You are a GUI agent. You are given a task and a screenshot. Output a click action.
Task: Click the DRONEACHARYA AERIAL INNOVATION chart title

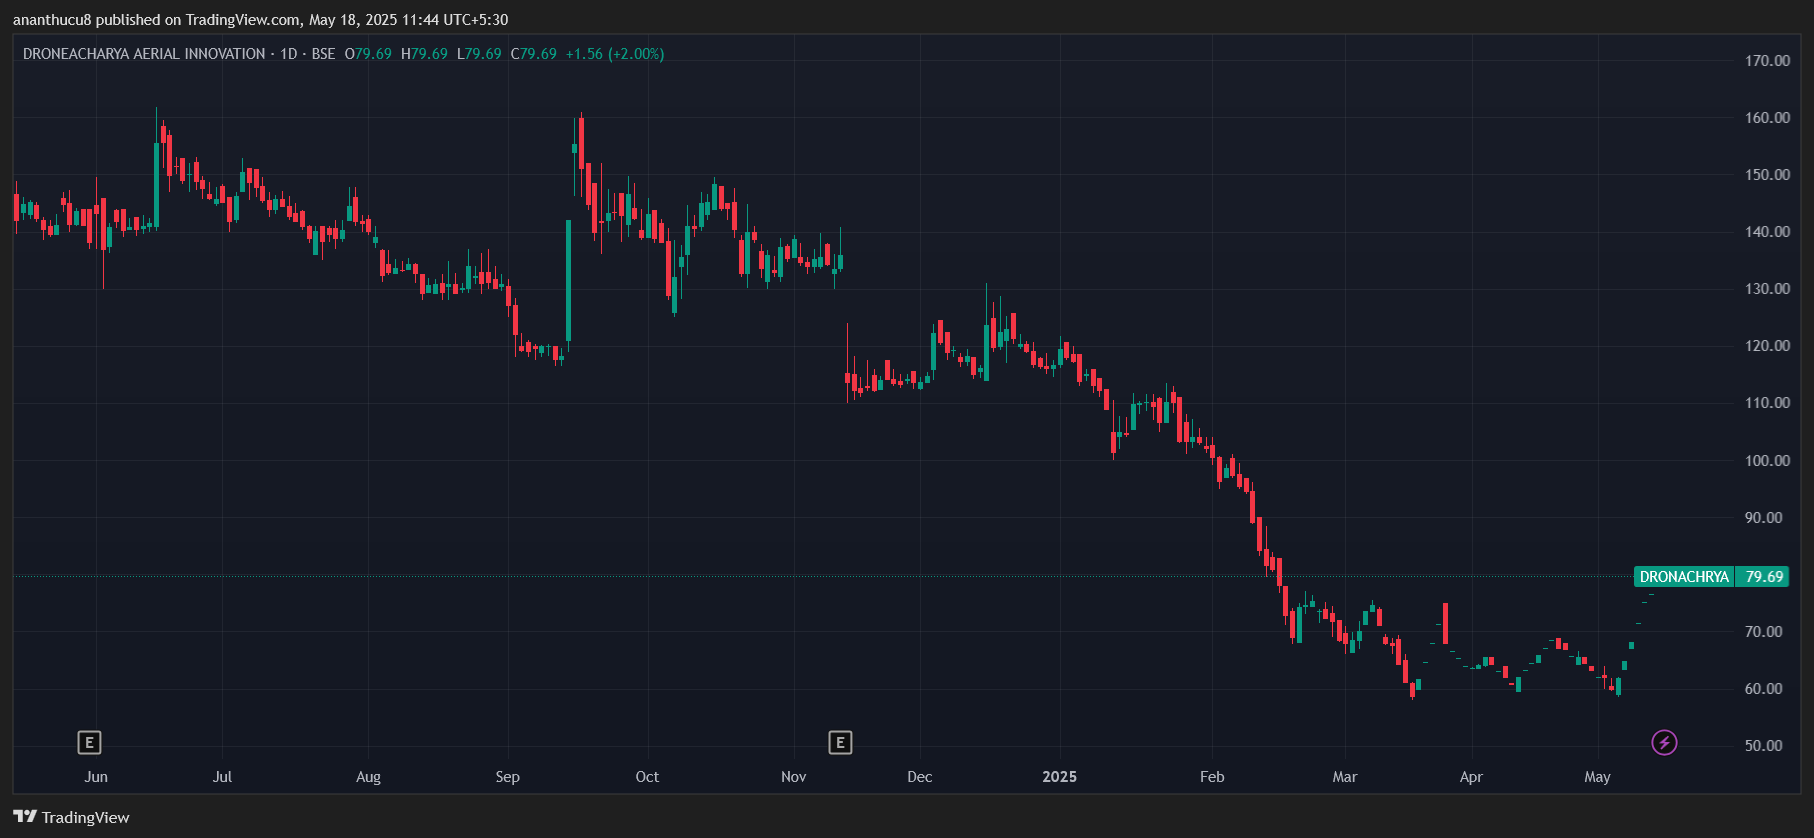144,54
